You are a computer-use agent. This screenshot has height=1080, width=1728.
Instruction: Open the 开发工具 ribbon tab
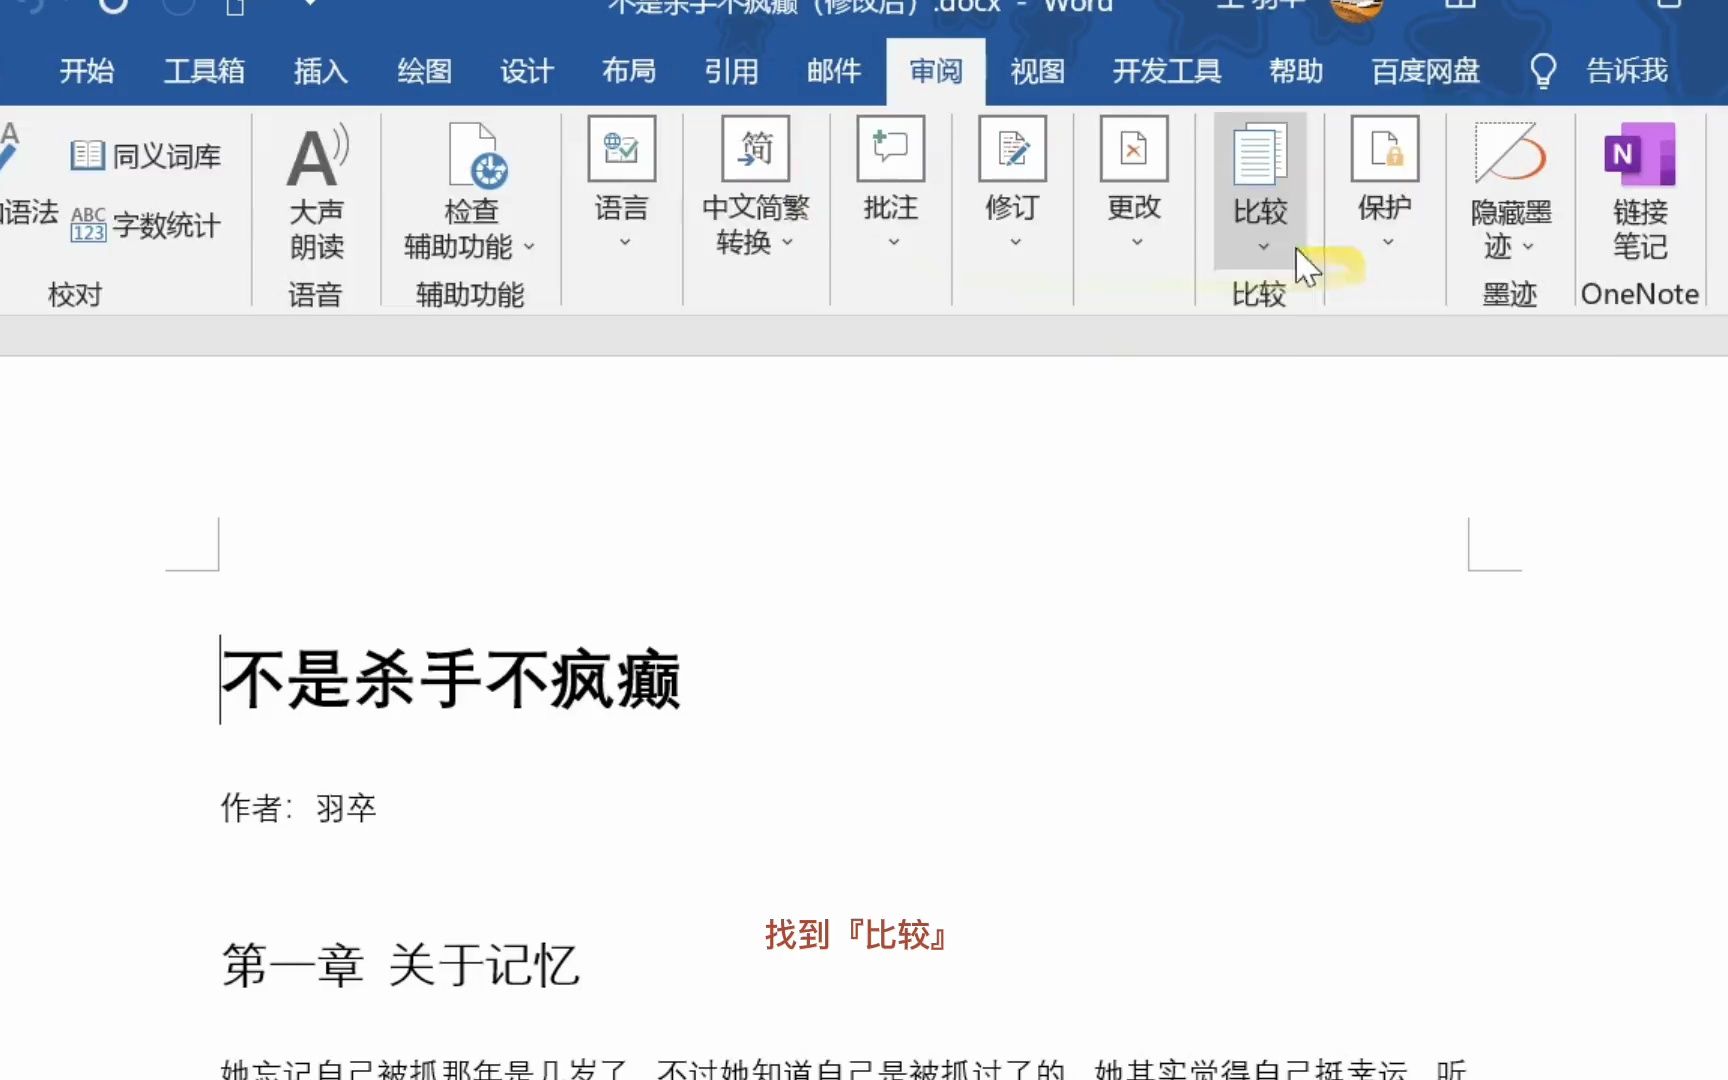pos(1166,71)
